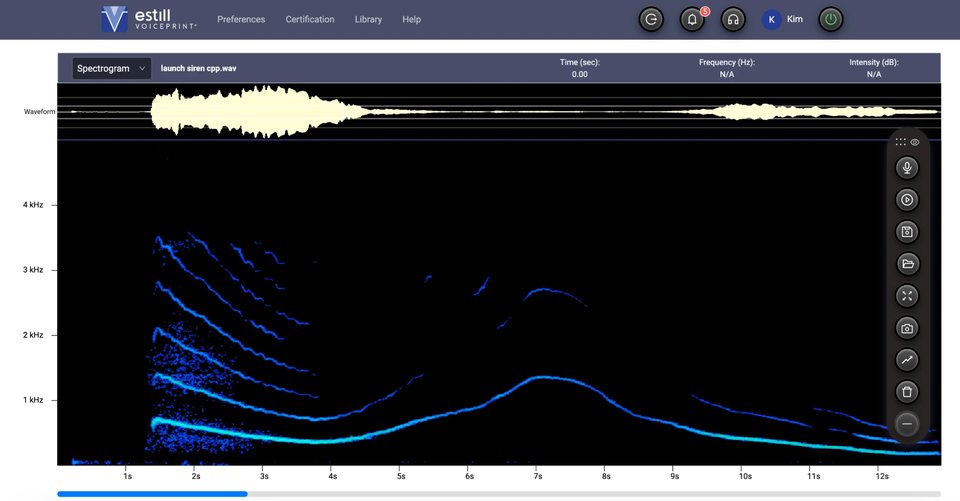Start recording with the microphone icon
Screen dimensions: 960x501
907,168
